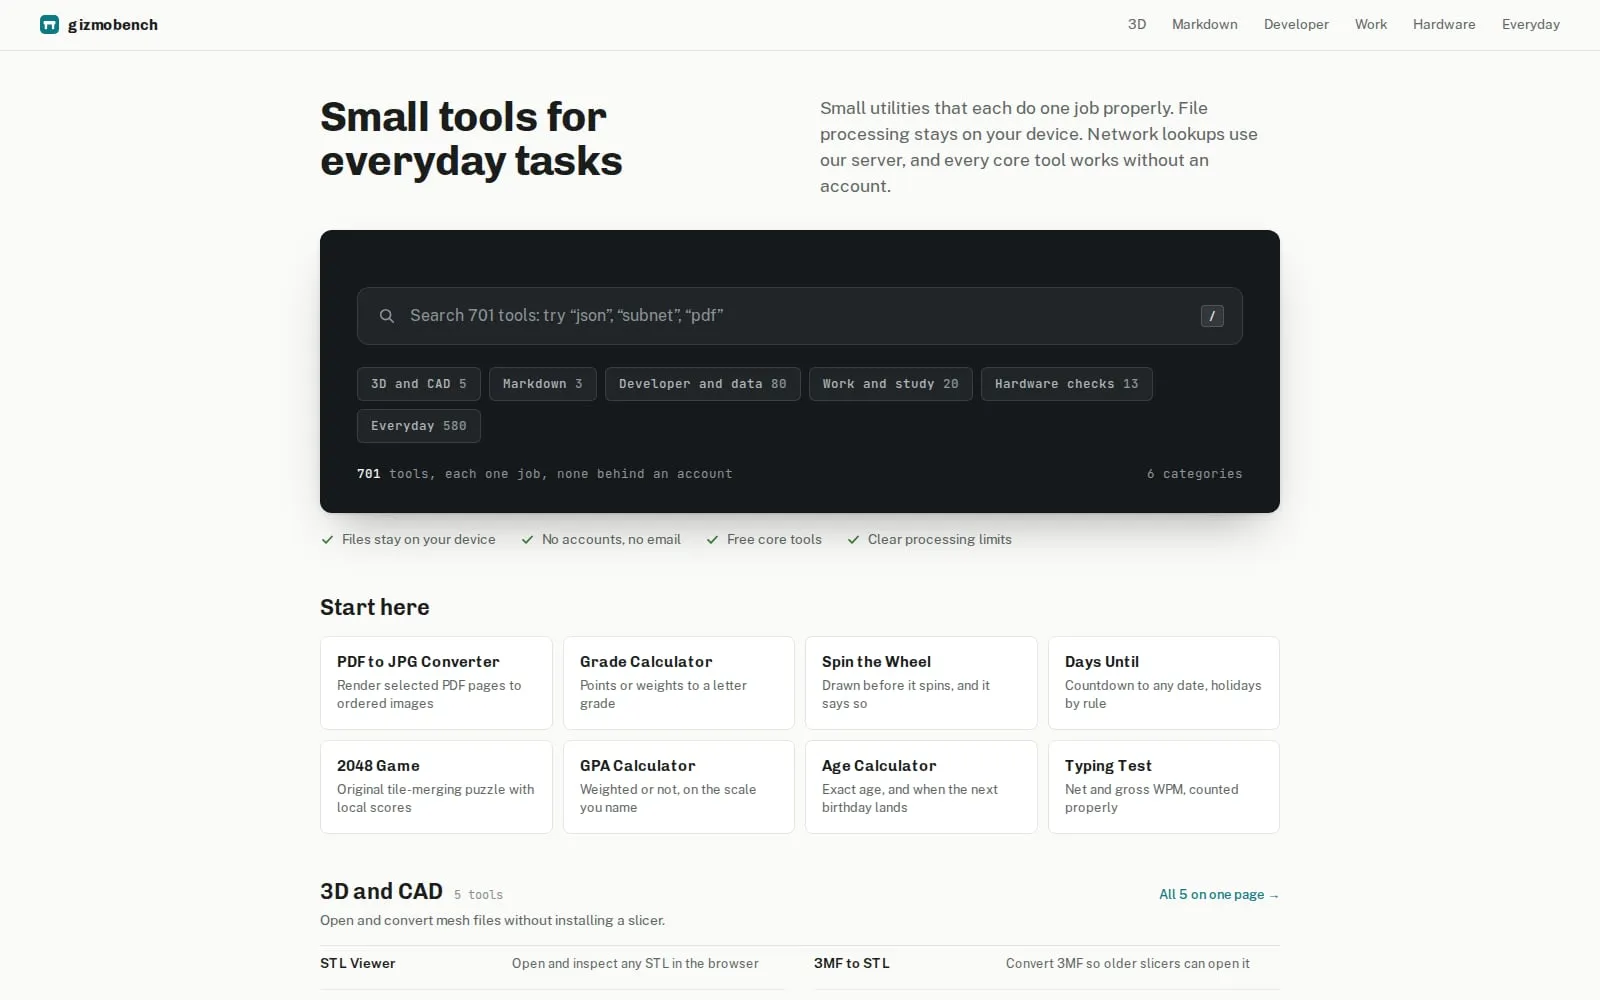Open the Typing Test card
The width and height of the screenshot is (1600, 1000).
pos(1164,787)
